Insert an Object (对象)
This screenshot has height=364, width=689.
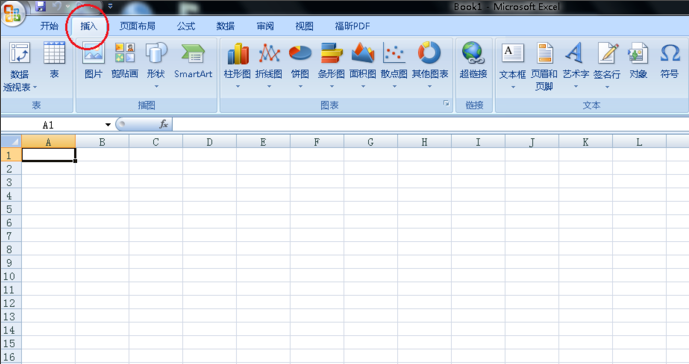[638, 60]
